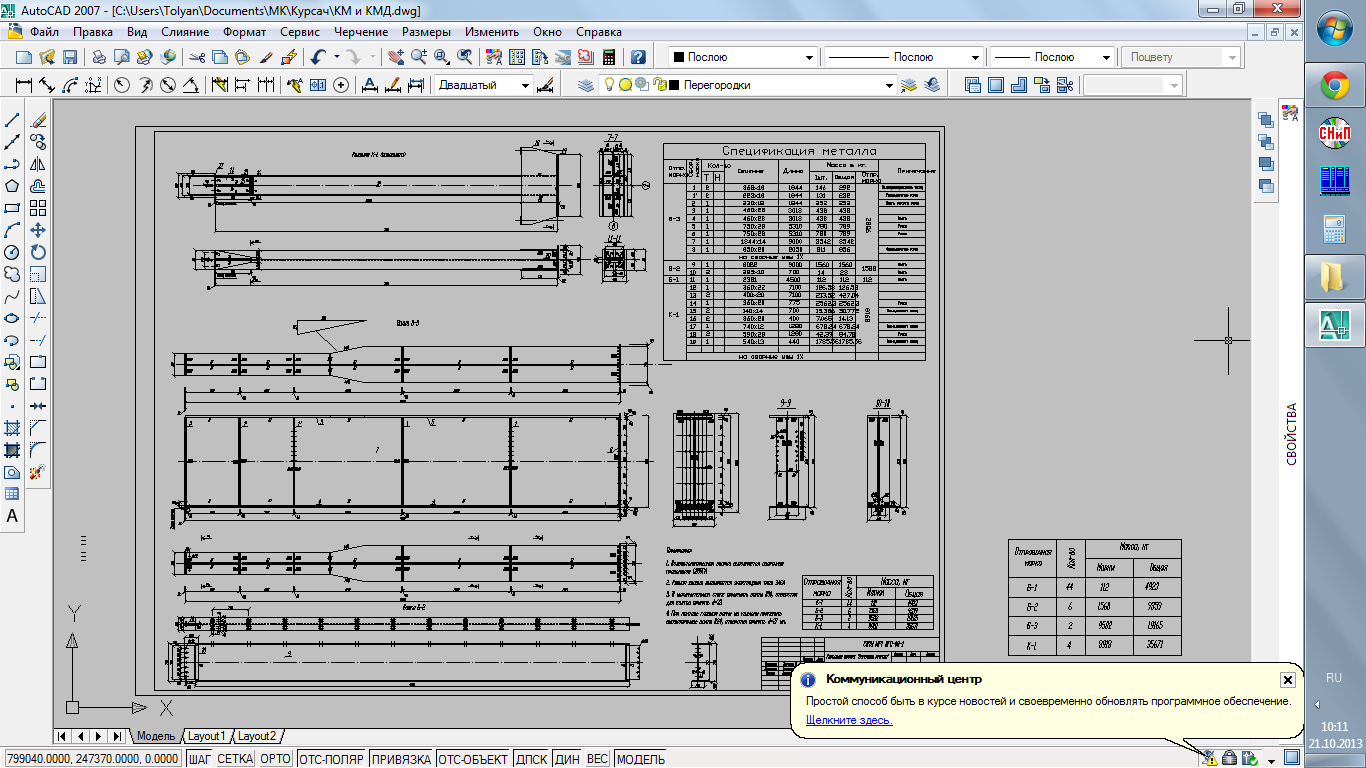The width and height of the screenshot is (1366, 768).
Task: Select the Table tool
Action: (x=13, y=494)
